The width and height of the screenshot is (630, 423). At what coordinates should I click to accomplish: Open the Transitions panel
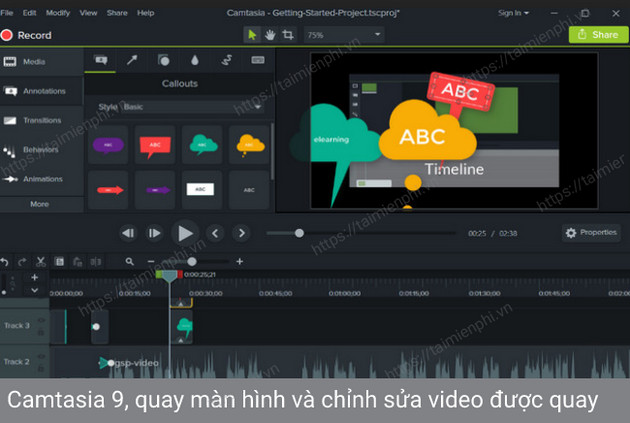(41, 121)
